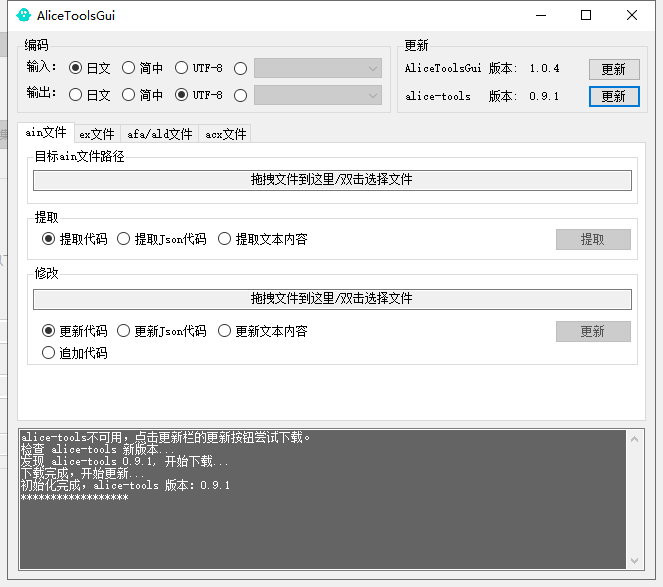Click the file drop field in 修改 section

tap(332, 299)
